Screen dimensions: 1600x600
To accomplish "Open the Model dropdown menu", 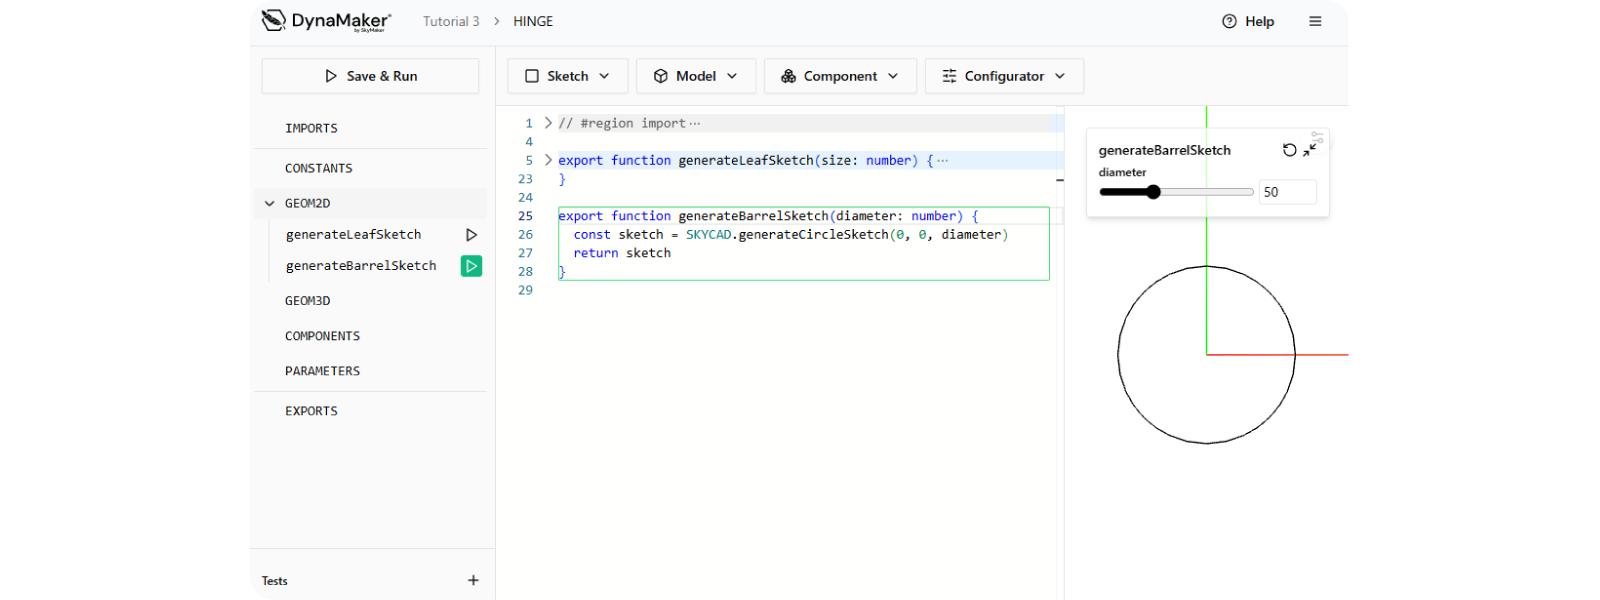I will 695,76.
